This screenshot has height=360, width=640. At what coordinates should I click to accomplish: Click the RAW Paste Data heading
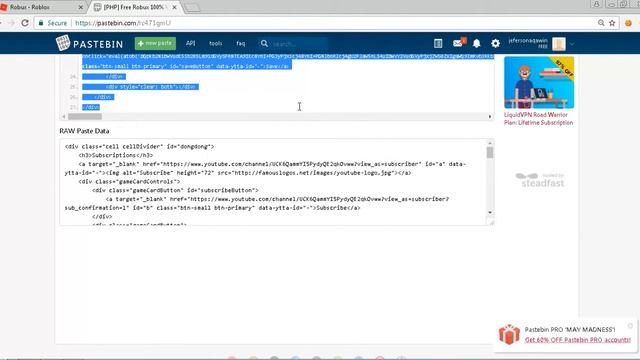coord(84,131)
